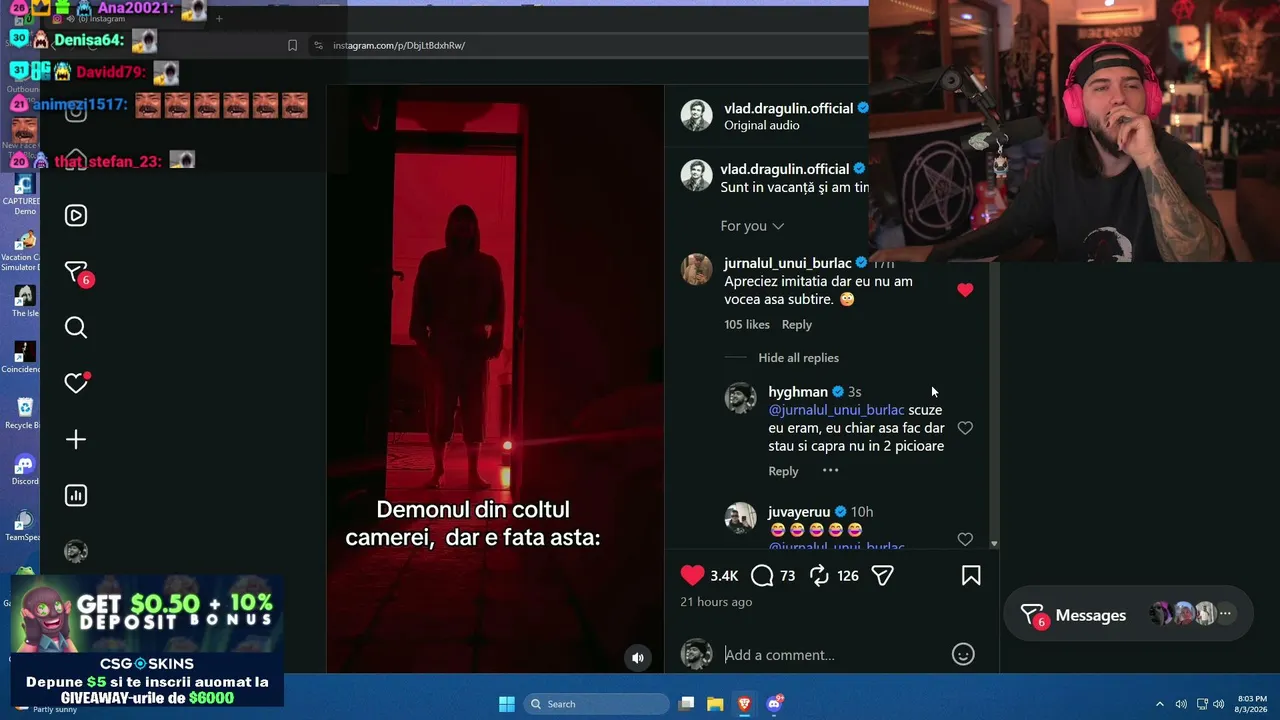This screenshot has height=720, width=1280.
Task: Share the post with the paper plane icon
Action: [x=882, y=575]
